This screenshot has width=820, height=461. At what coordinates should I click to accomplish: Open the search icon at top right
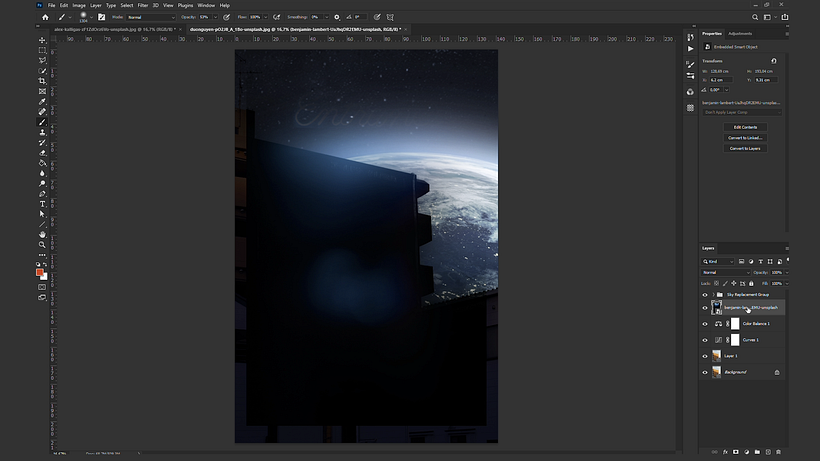point(755,17)
